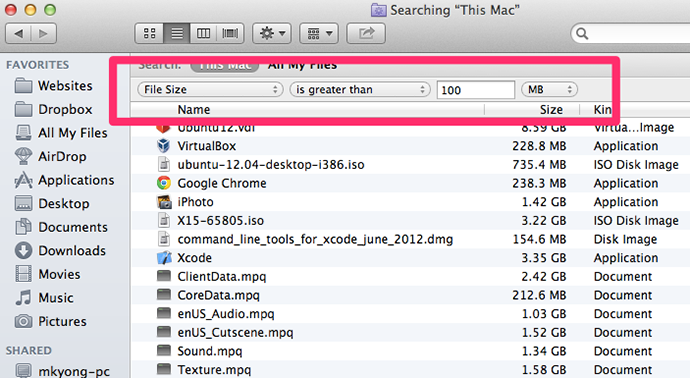This screenshot has width=690, height=378.
Task: Select the enUS_Audio.mpq file name
Action: tap(226, 314)
